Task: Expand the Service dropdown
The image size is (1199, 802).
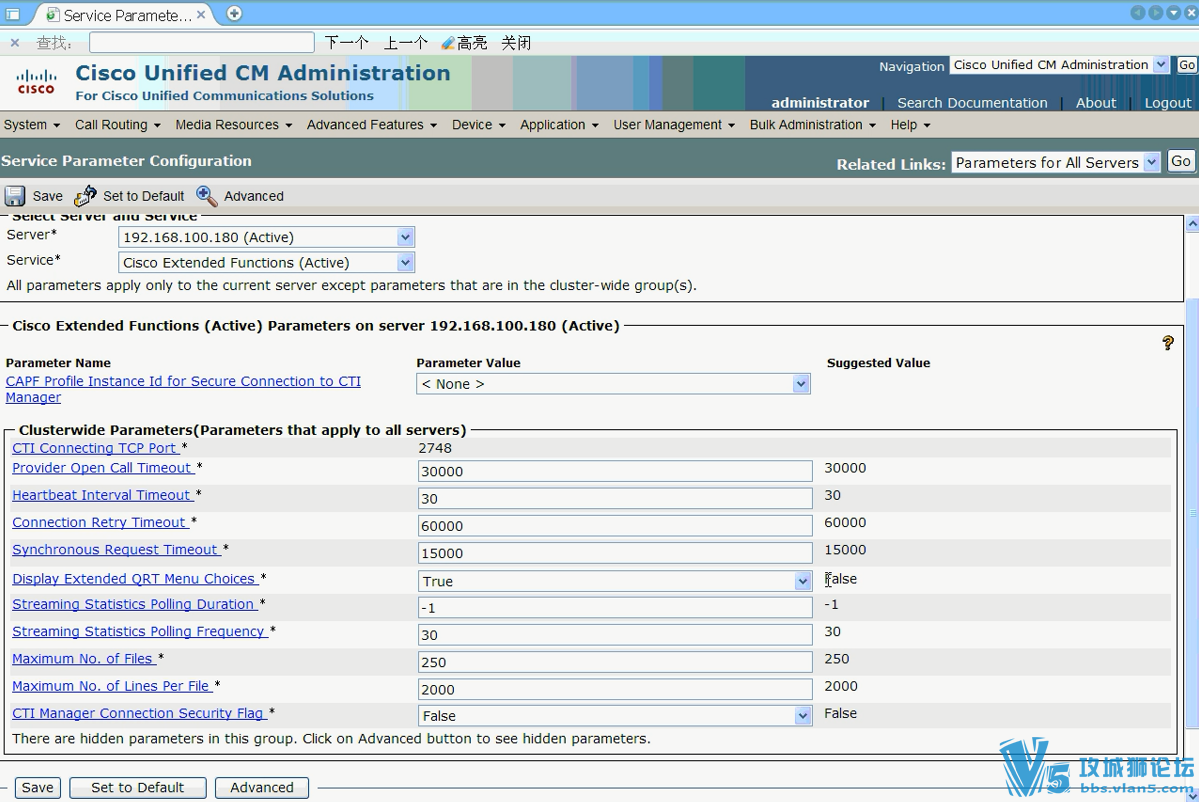Action: tap(404, 263)
